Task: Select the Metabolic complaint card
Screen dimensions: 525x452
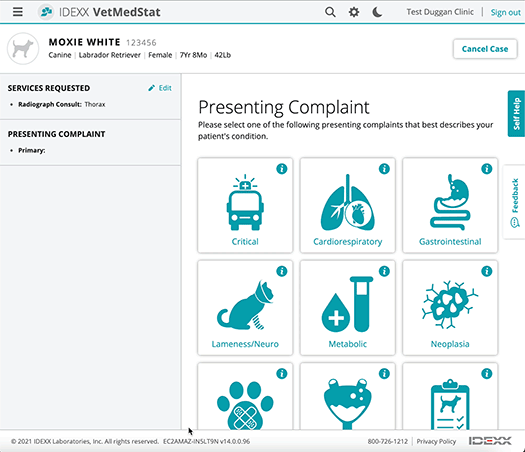Action: point(348,308)
